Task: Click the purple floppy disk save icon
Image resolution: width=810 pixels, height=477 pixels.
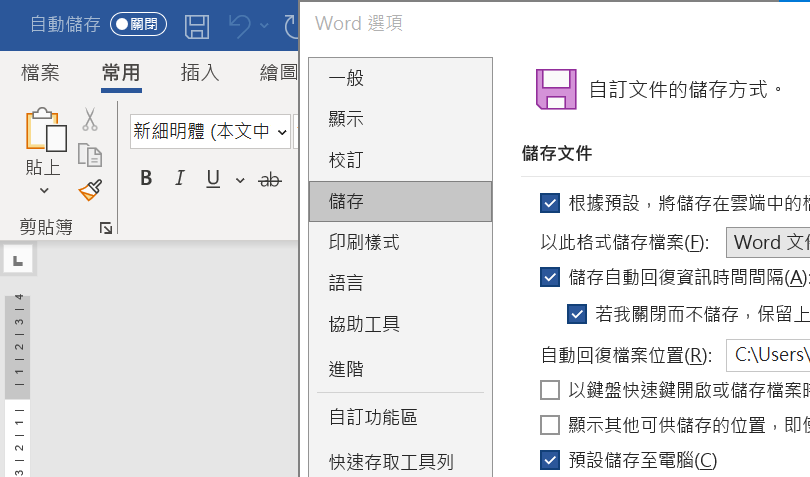Action: tap(556, 89)
